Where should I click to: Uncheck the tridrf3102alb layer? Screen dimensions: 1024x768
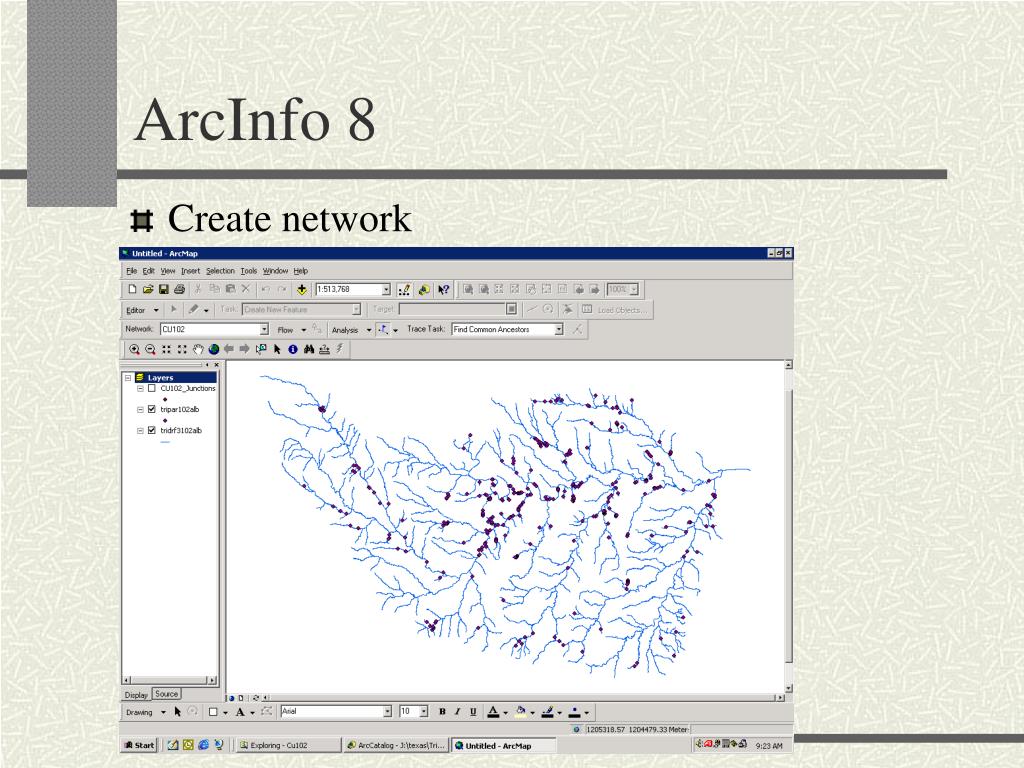click(x=152, y=430)
